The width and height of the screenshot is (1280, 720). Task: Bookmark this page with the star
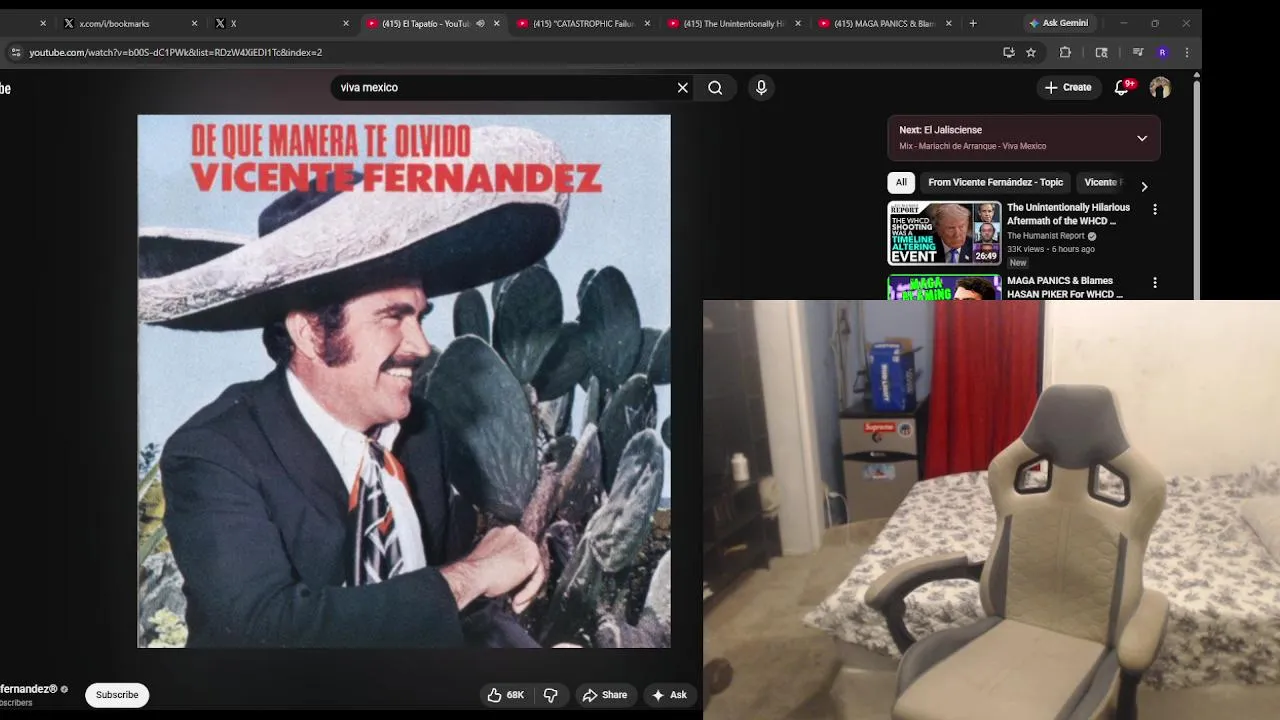pos(1031,52)
